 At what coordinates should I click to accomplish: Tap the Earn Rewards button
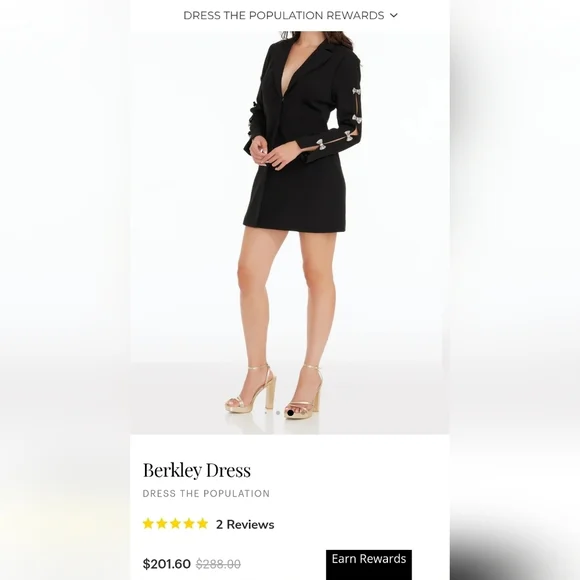pyautogui.click(x=369, y=564)
